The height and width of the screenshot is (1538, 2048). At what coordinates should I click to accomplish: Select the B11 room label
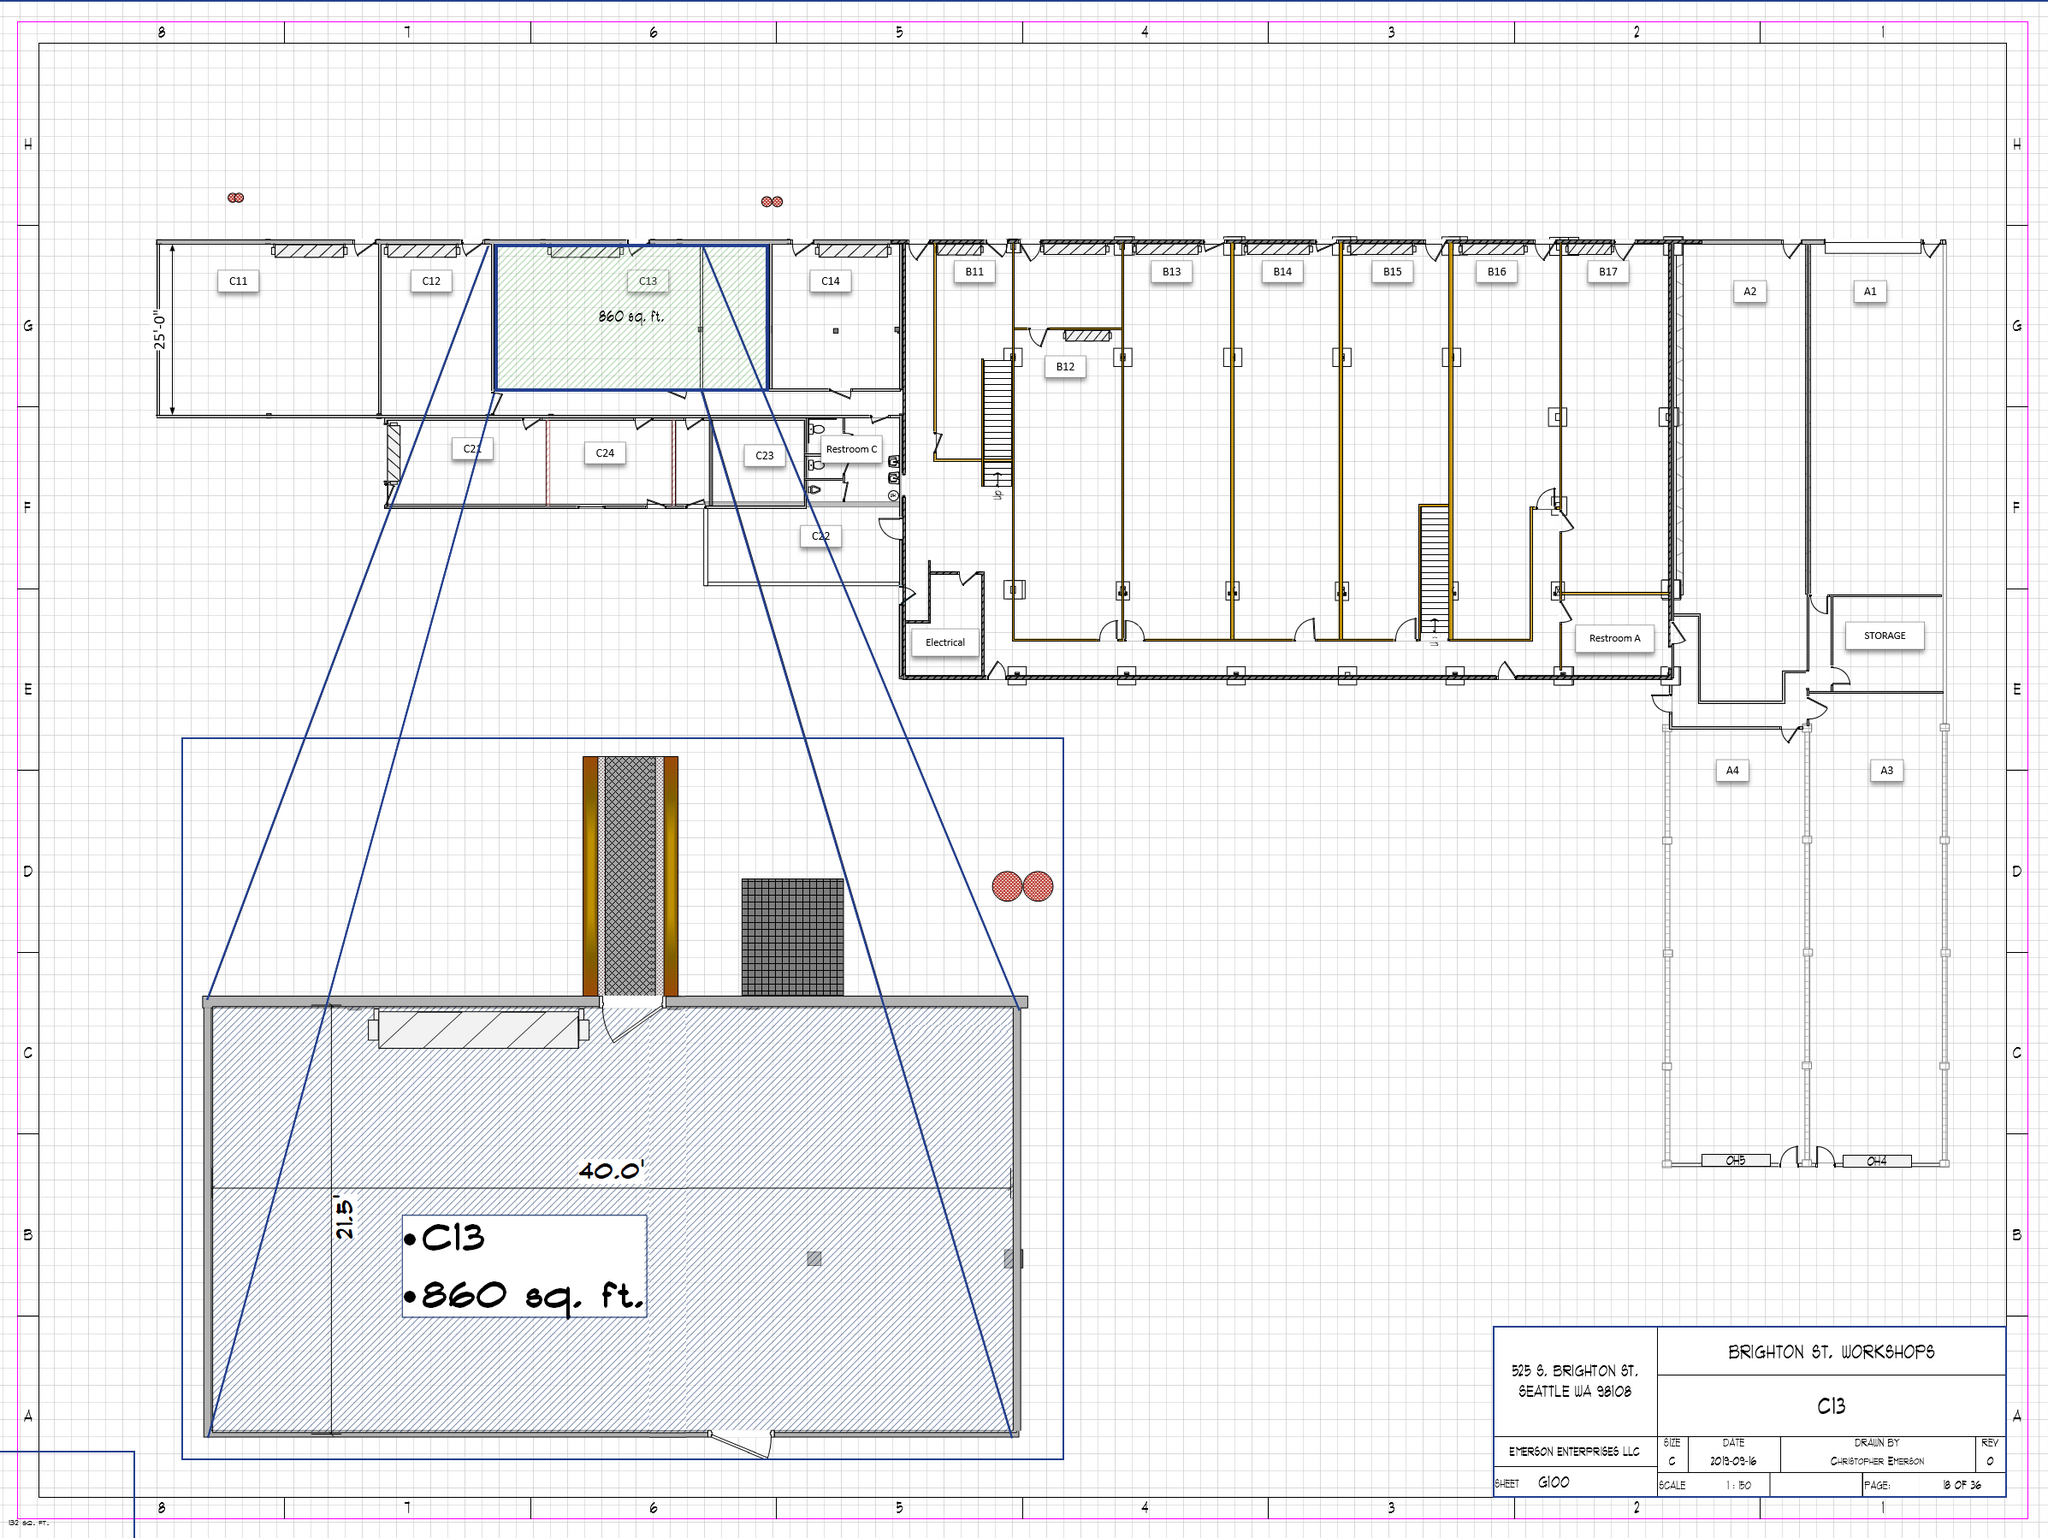point(974,271)
